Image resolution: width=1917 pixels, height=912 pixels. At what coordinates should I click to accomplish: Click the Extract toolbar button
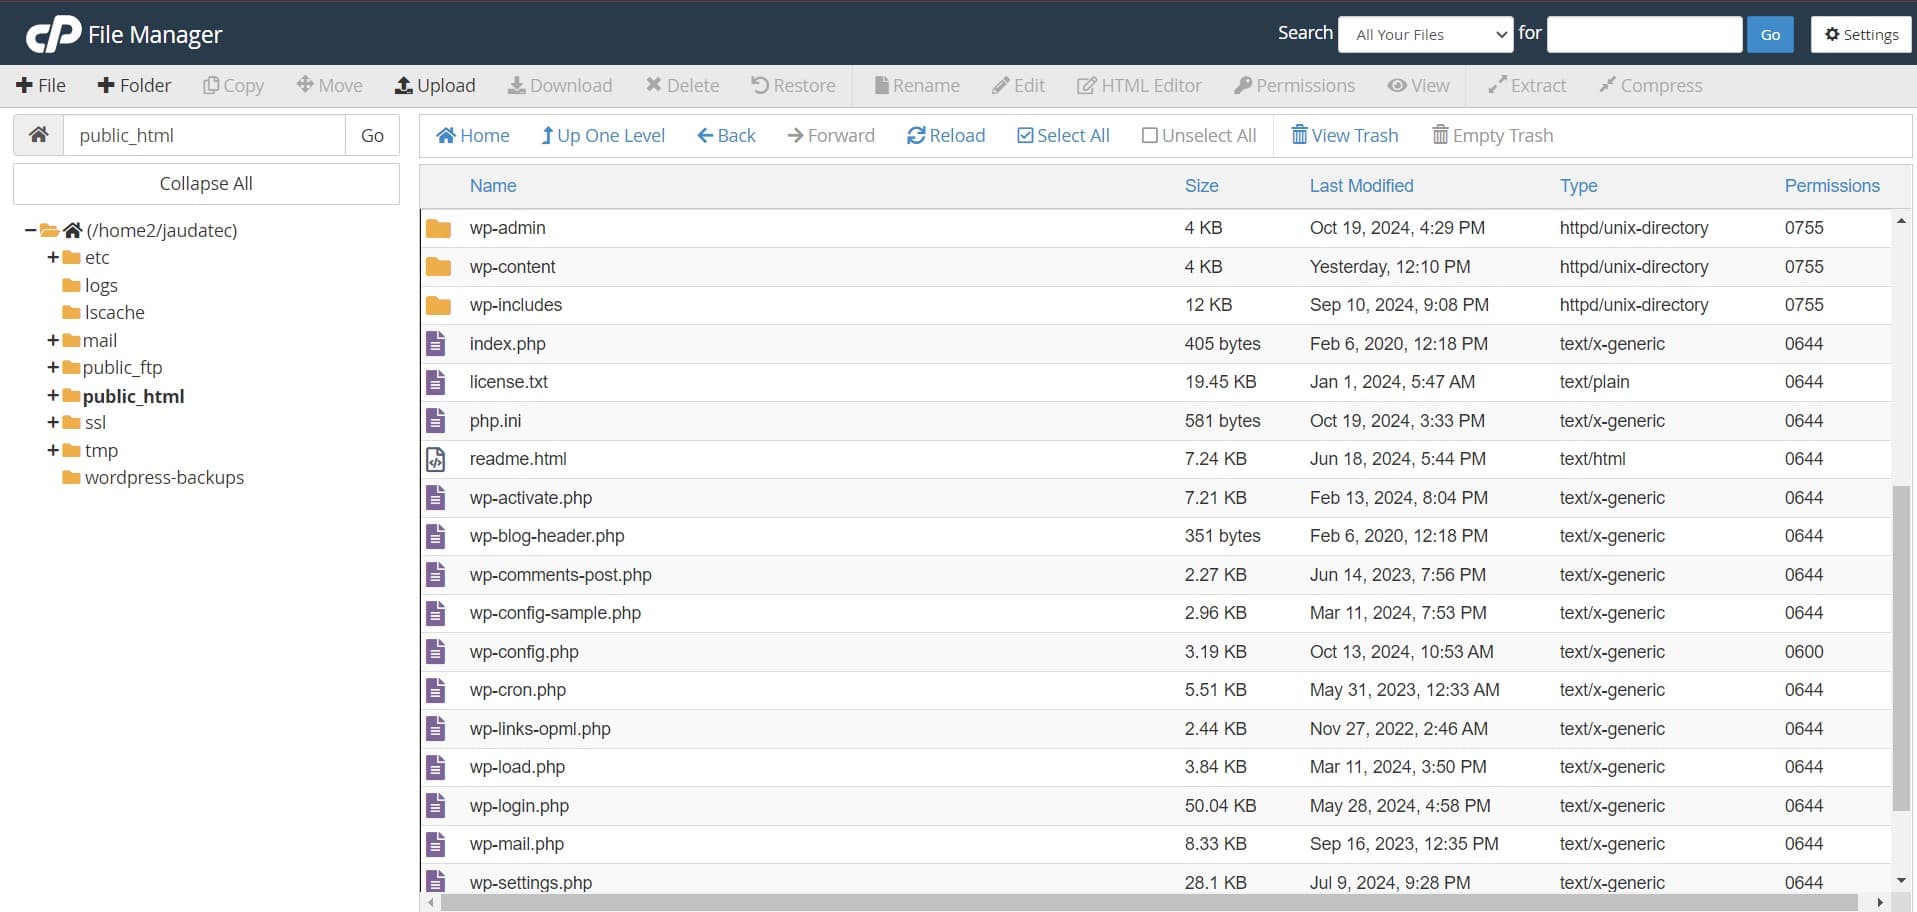[x=1527, y=85]
